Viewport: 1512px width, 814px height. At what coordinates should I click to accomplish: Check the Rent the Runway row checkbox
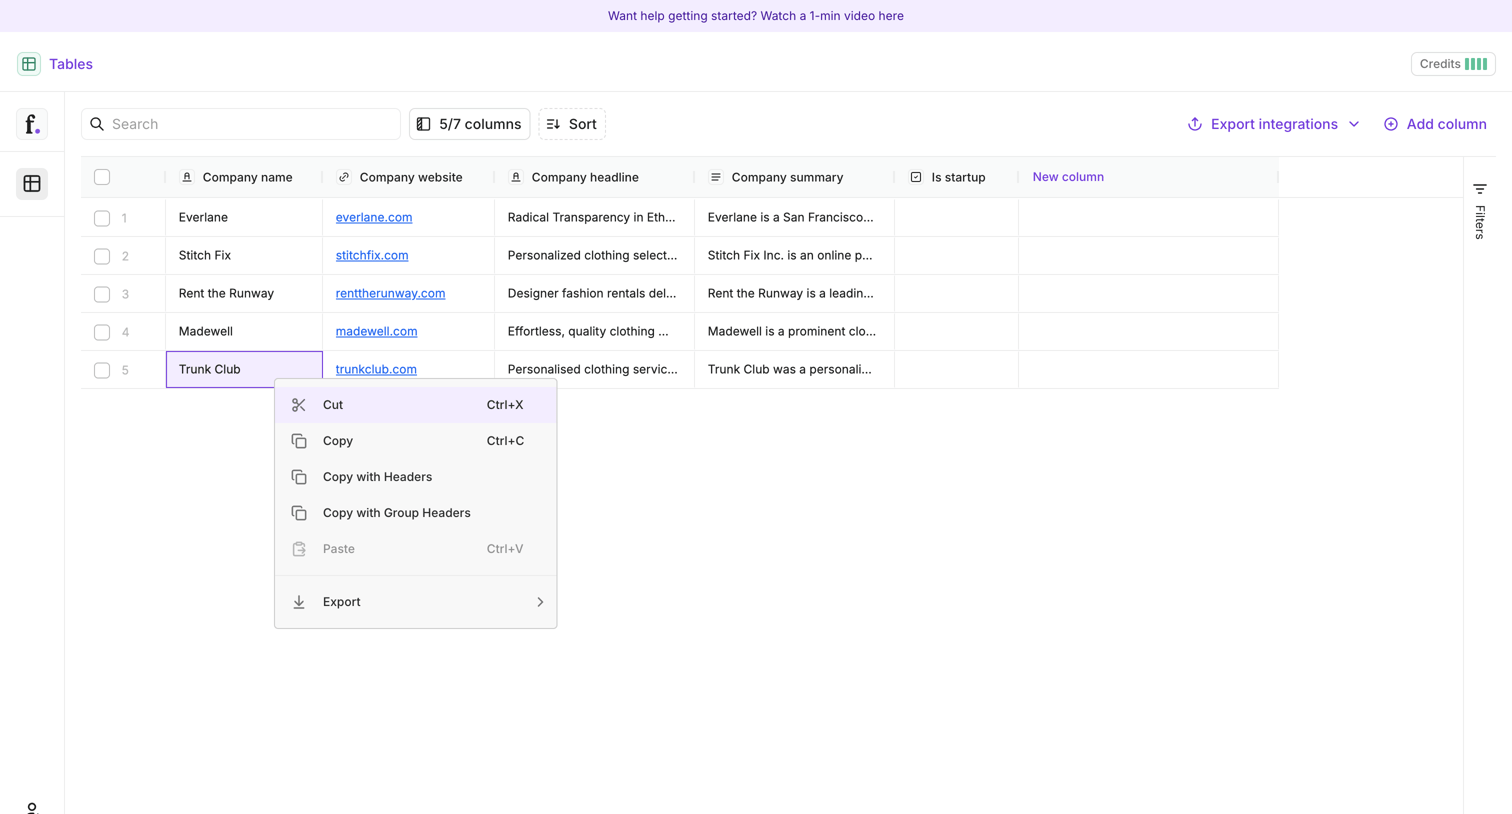tap(102, 294)
